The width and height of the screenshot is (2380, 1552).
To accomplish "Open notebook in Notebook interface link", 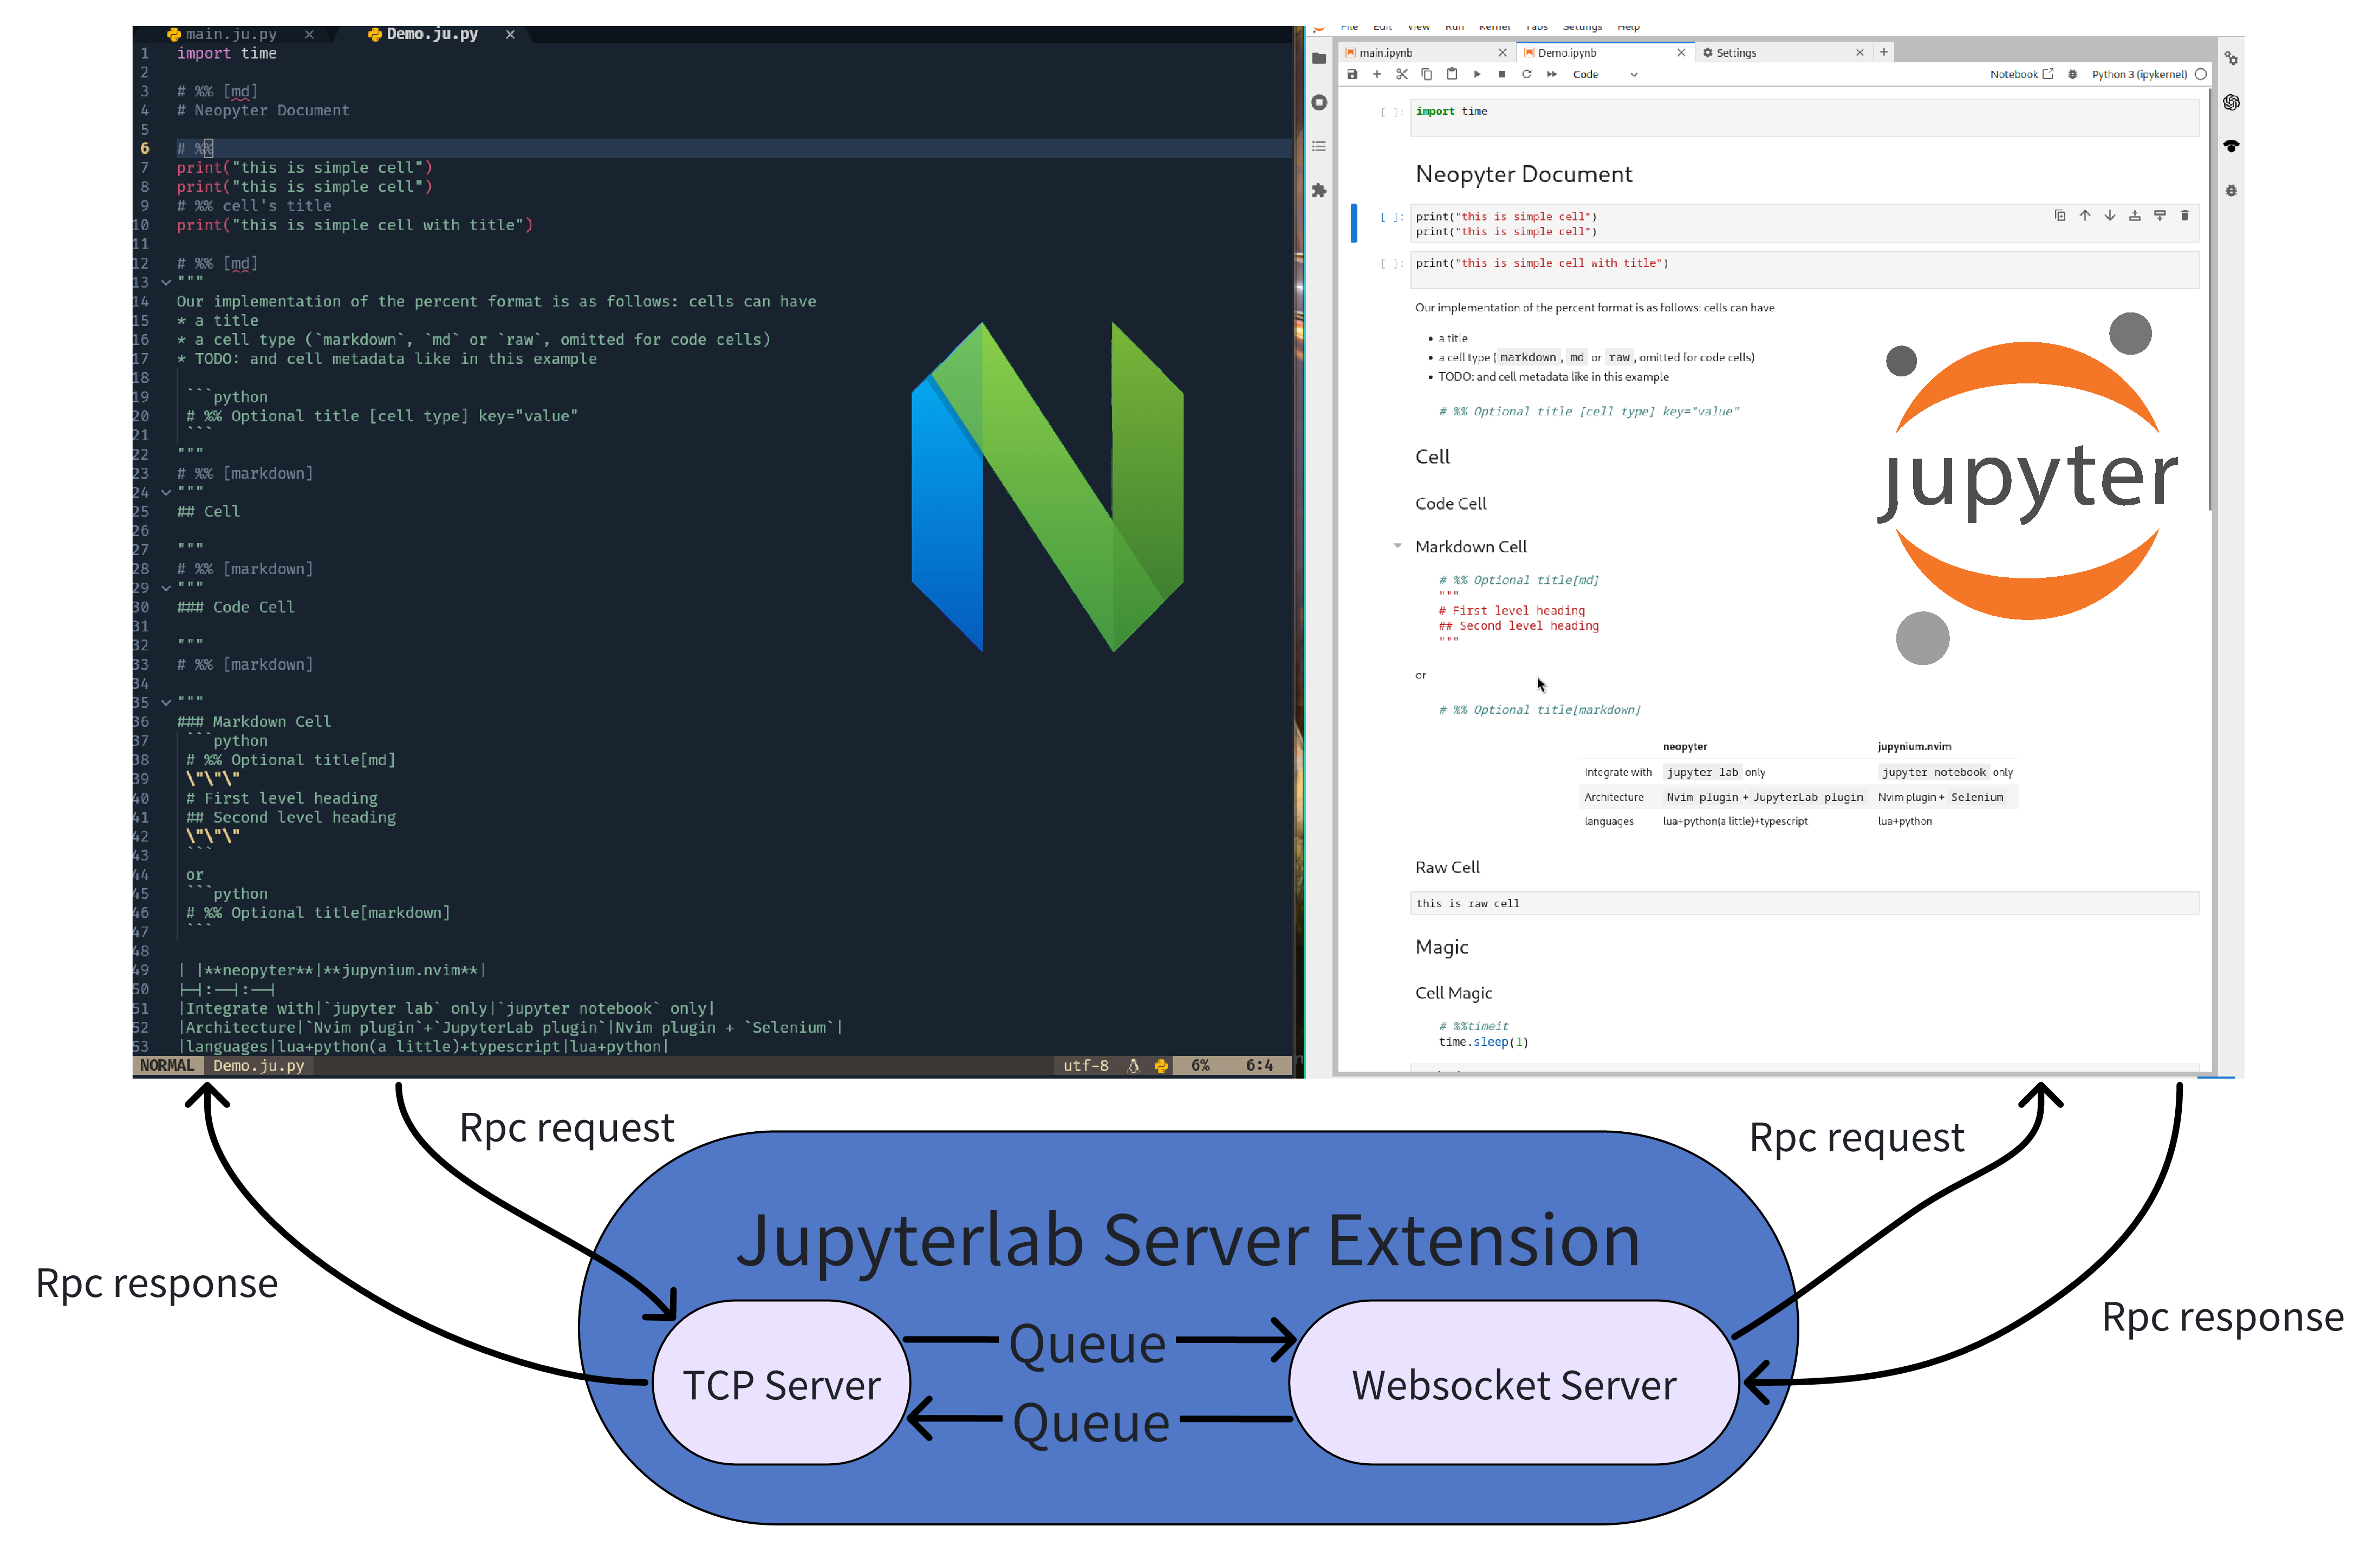I will tap(2021, 74).
